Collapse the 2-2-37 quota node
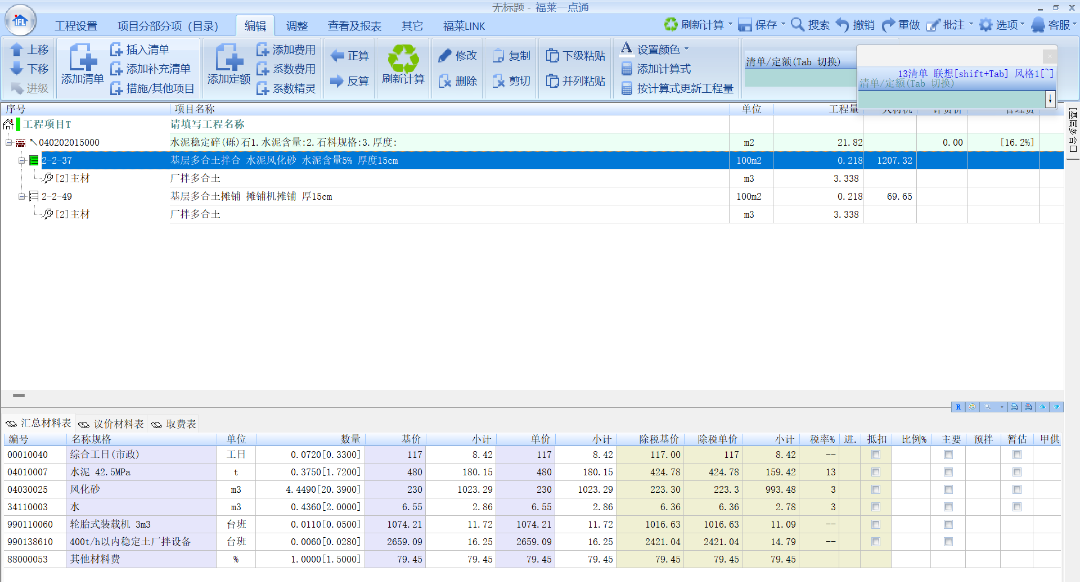 (21, 160)
